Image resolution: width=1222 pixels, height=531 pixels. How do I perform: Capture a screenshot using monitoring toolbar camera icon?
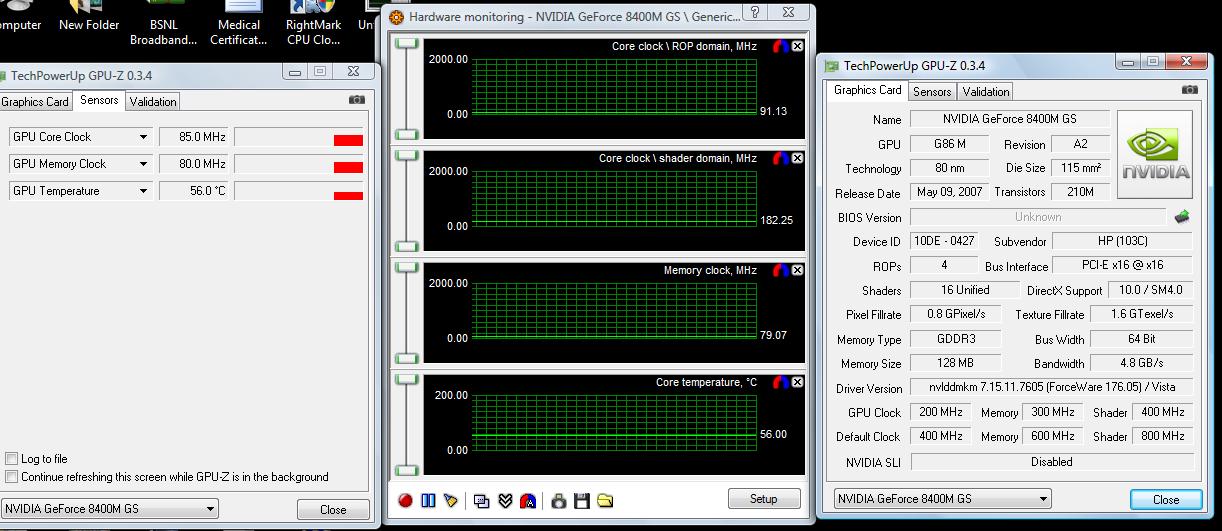[559, 501]
